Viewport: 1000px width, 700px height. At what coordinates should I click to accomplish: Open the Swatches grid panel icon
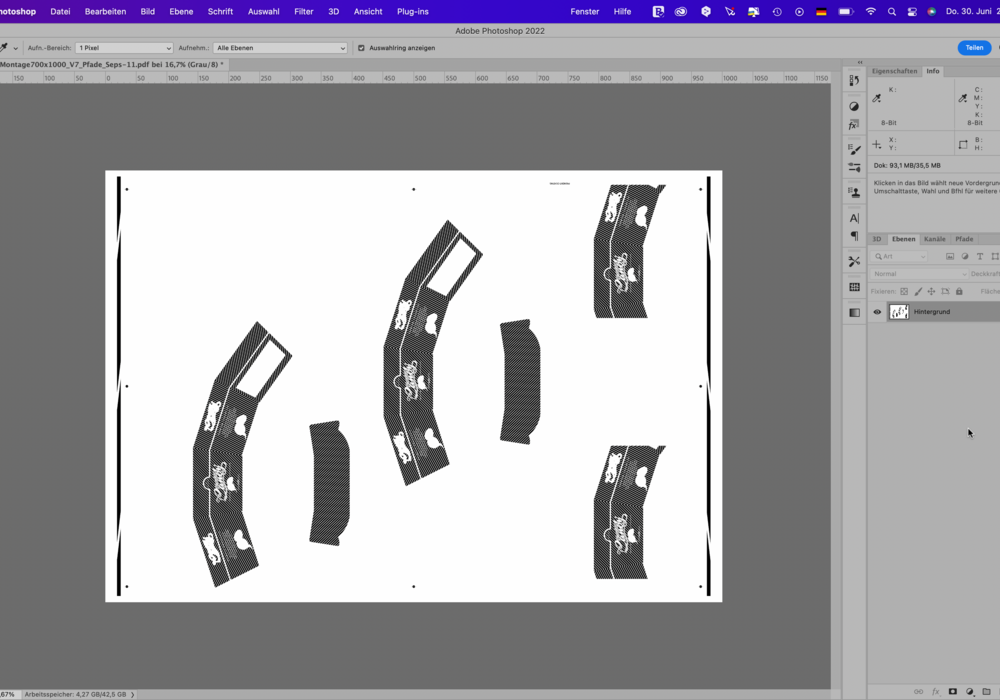(854, 287)
